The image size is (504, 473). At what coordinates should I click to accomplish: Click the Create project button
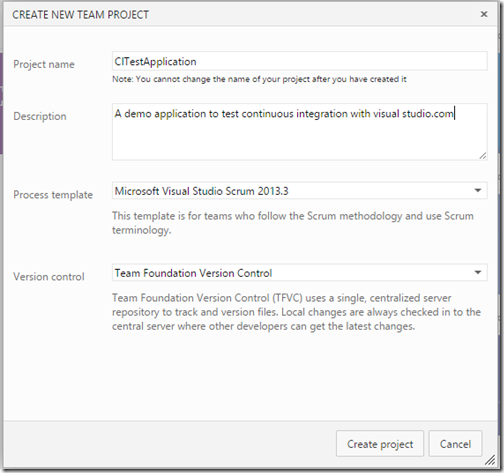(380, 444)
